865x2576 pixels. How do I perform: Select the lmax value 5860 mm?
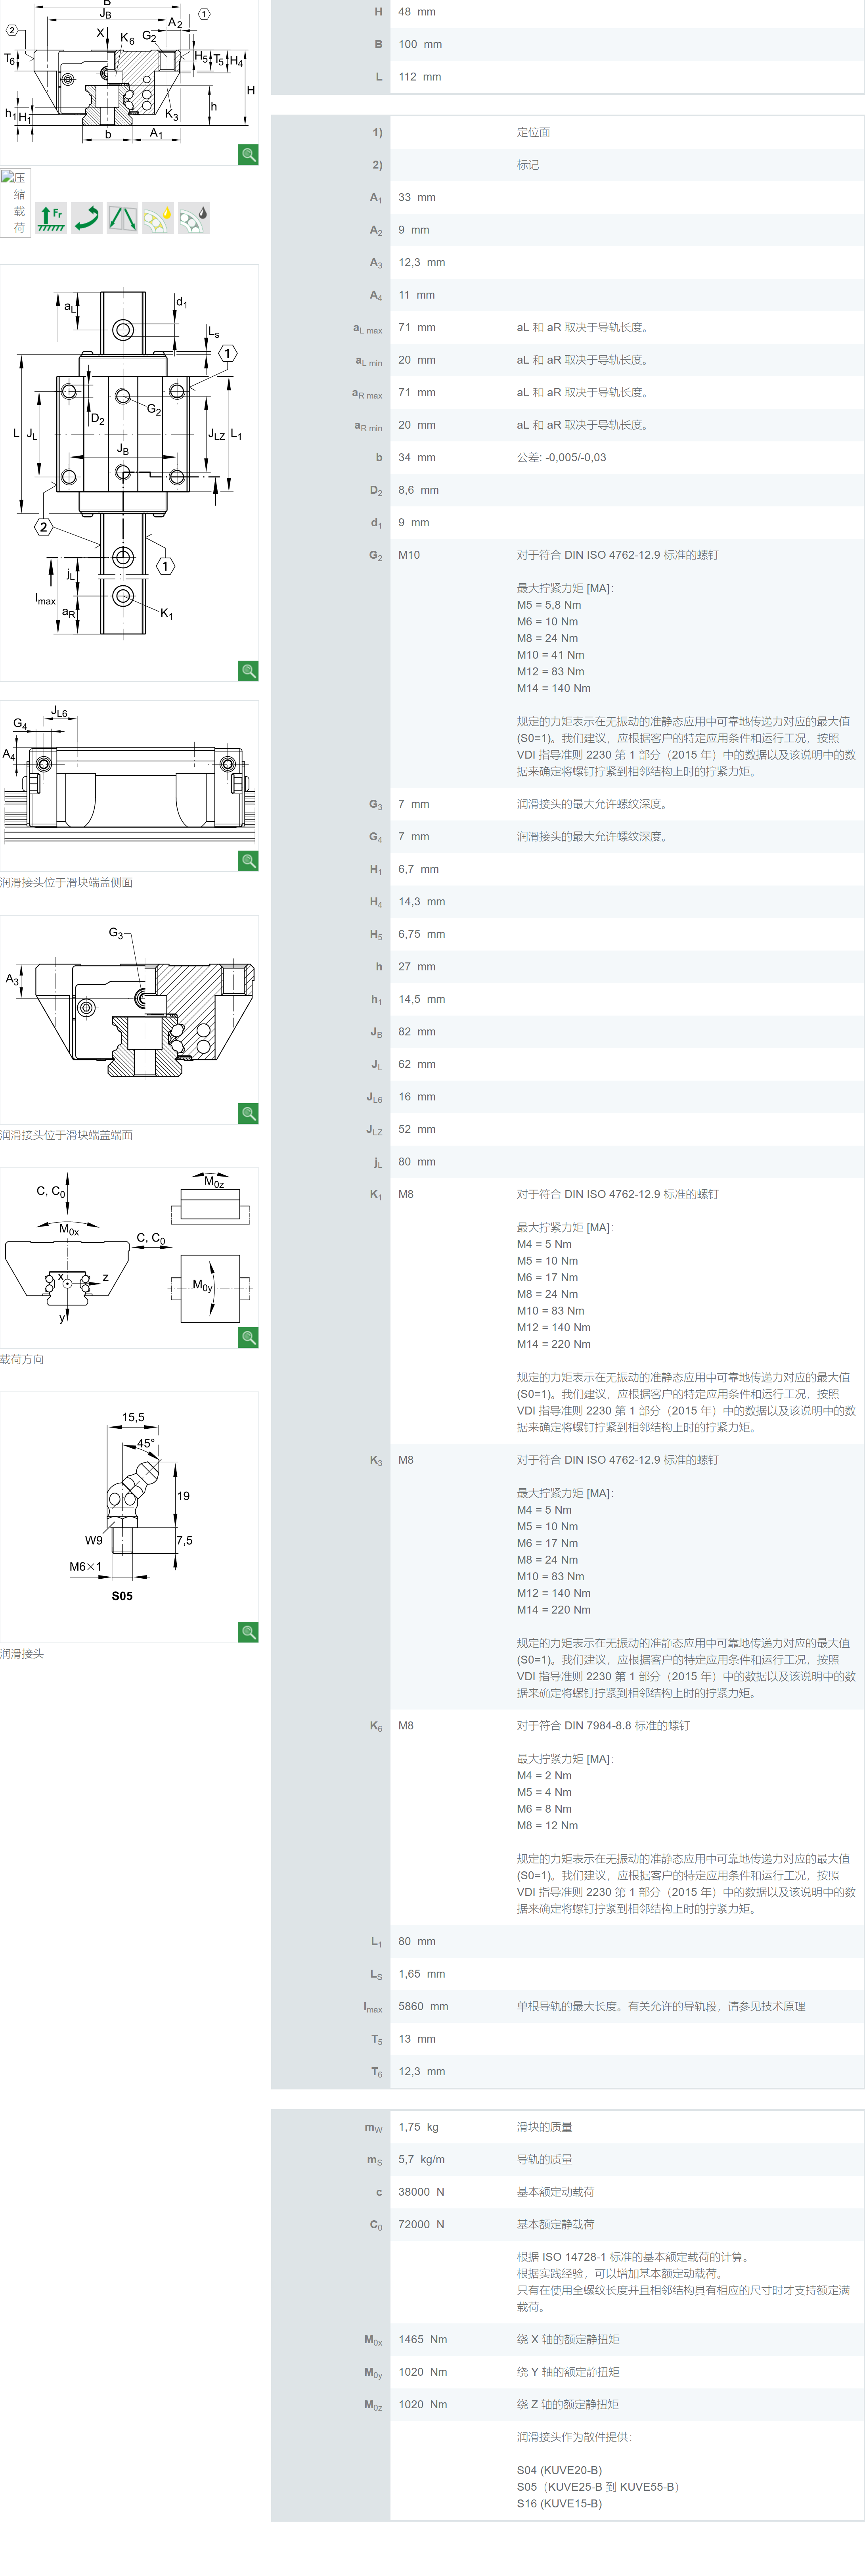(423, 2006)
